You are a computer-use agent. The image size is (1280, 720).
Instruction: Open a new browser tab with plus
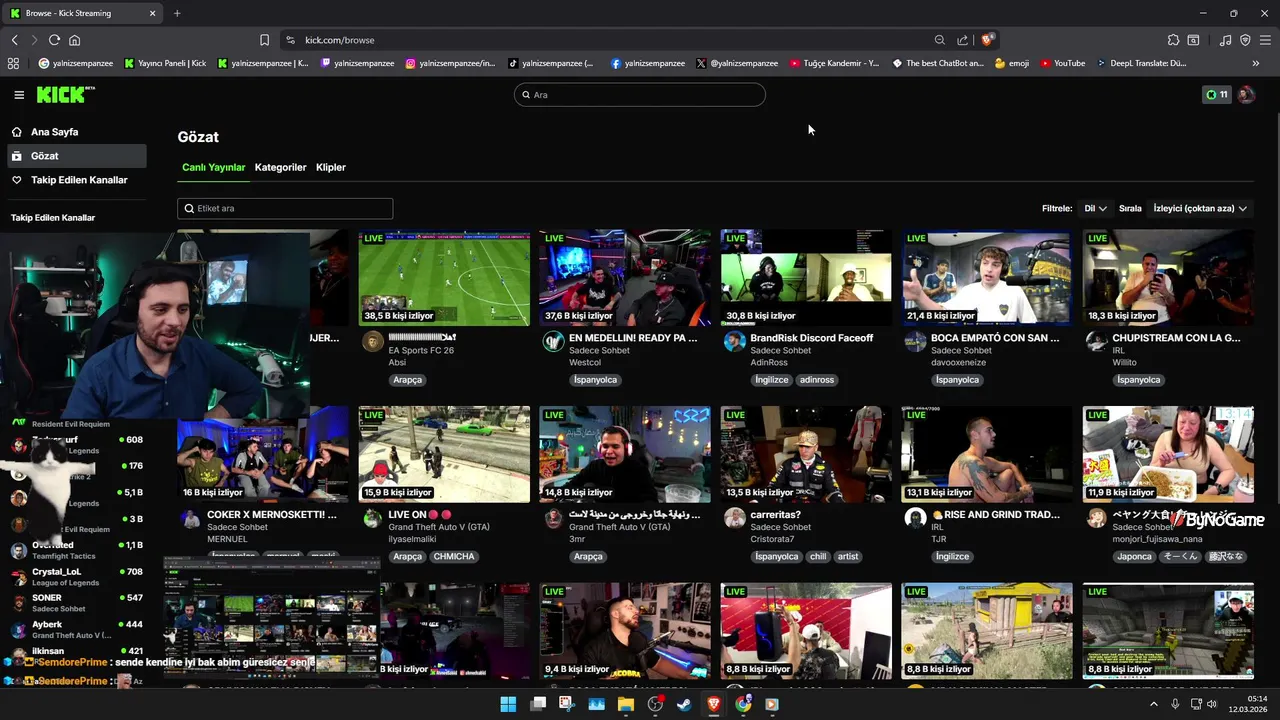pyautogui.click(x=177, y=13)
